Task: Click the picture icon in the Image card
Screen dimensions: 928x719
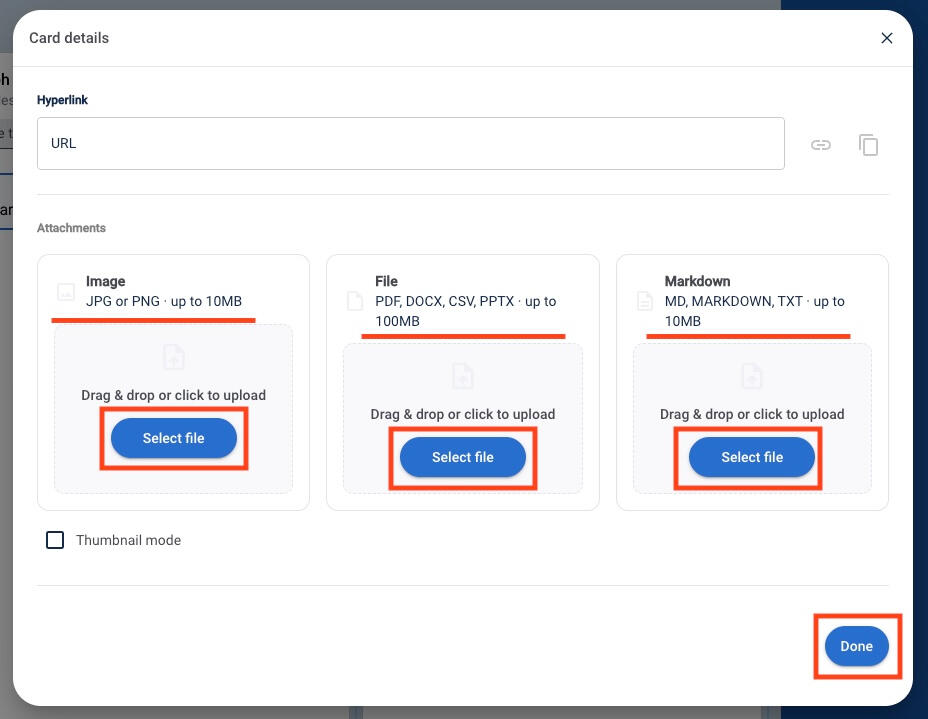Action: click(x=66, y=292)
